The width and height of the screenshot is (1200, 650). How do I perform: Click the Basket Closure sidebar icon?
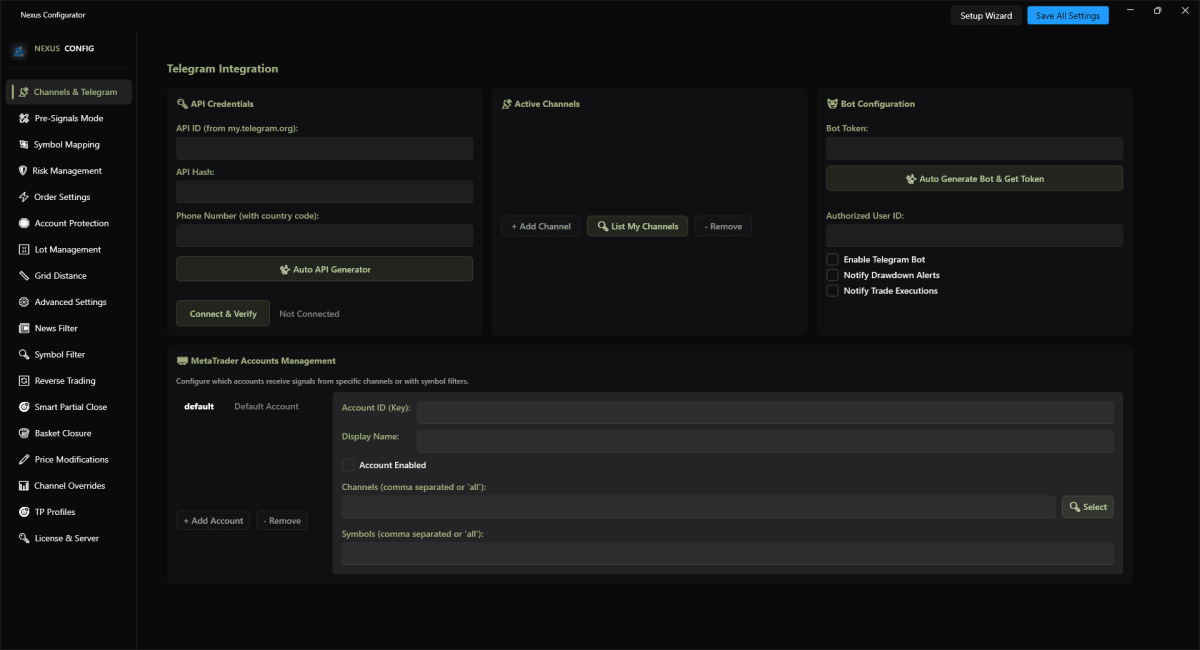[x=24, y=433]
